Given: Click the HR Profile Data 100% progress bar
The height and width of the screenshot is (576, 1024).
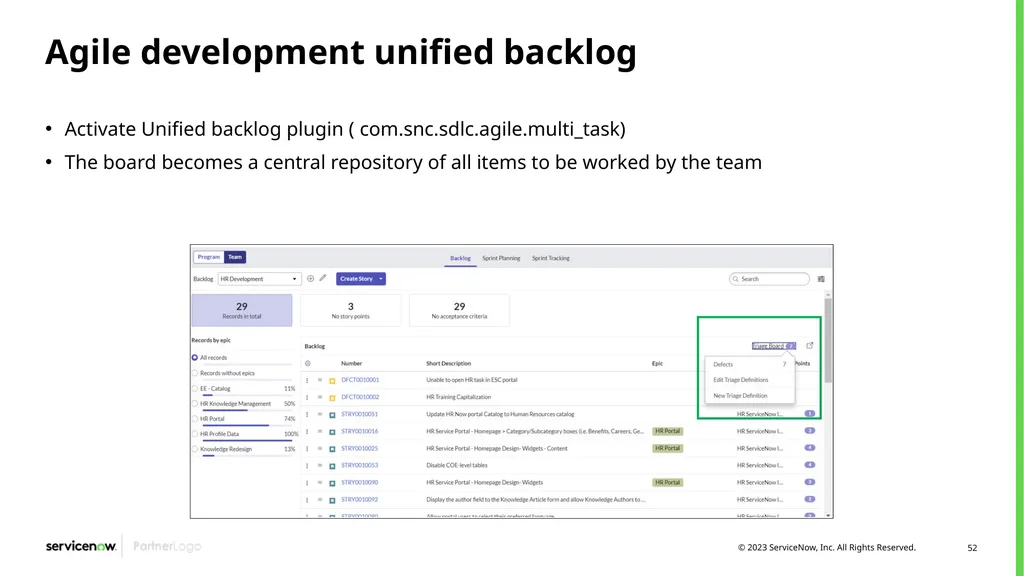Looking at the screenshot, I should click(247, 441).
